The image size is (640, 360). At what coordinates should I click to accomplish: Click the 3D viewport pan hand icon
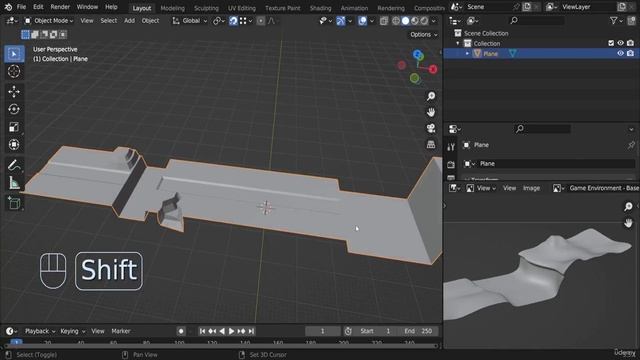click(x=431, y=112)
